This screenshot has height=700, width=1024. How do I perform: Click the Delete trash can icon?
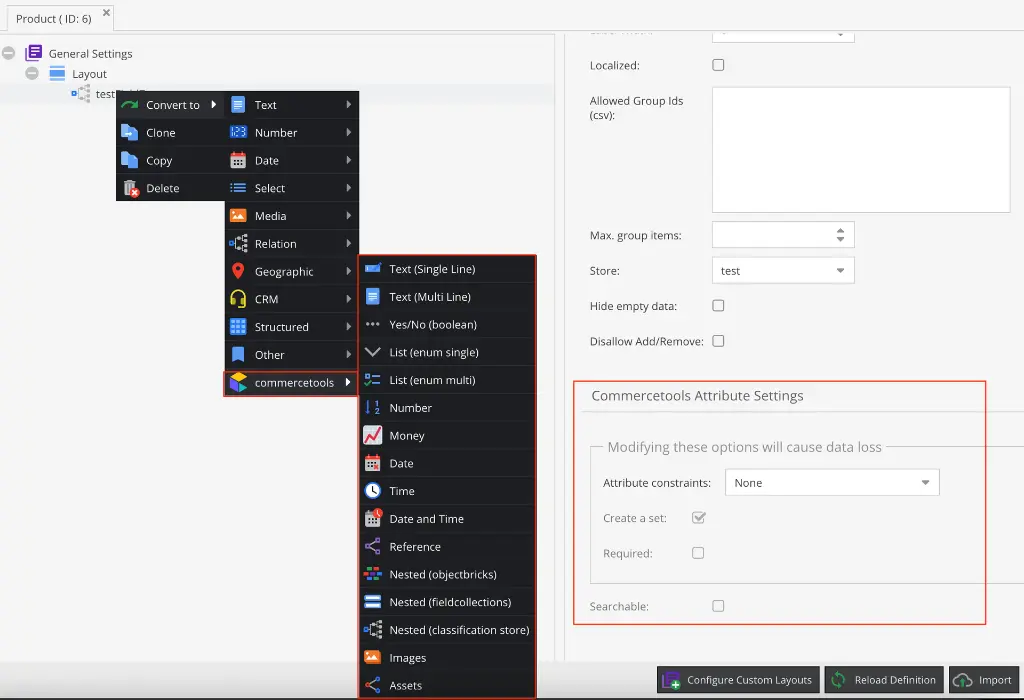pyautogui.click(x=131, y=188)
